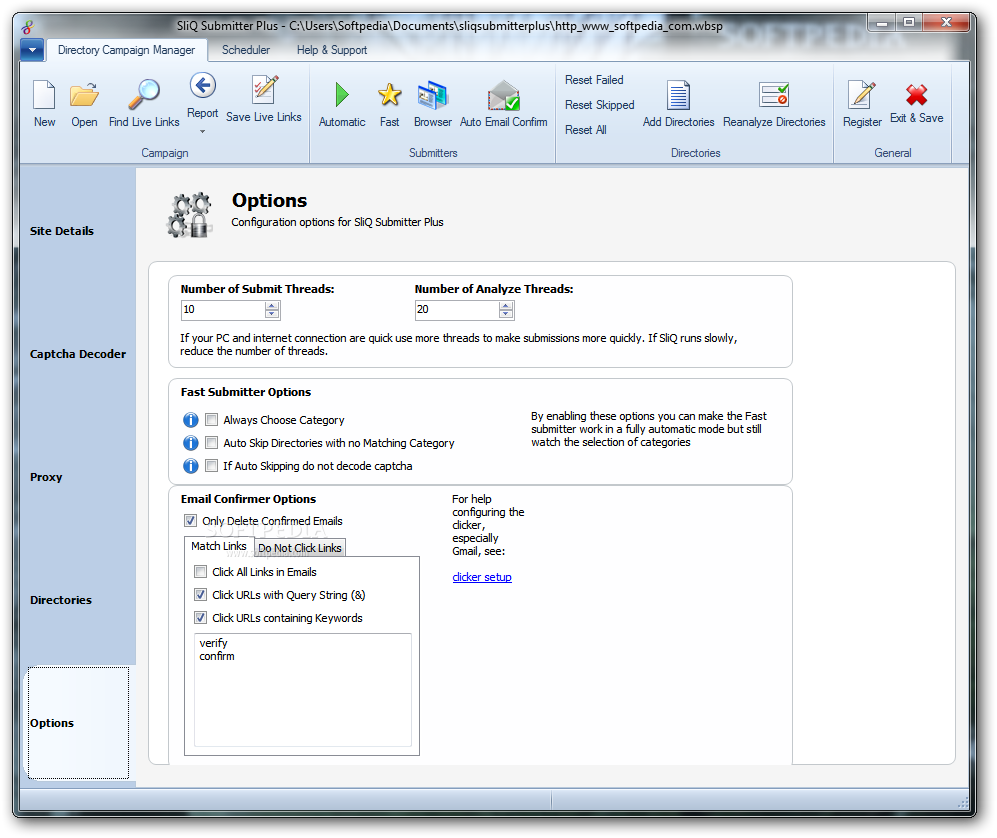Click in the keywords text box
This screenshot has height=838, width=997.
tap(303, 689)
